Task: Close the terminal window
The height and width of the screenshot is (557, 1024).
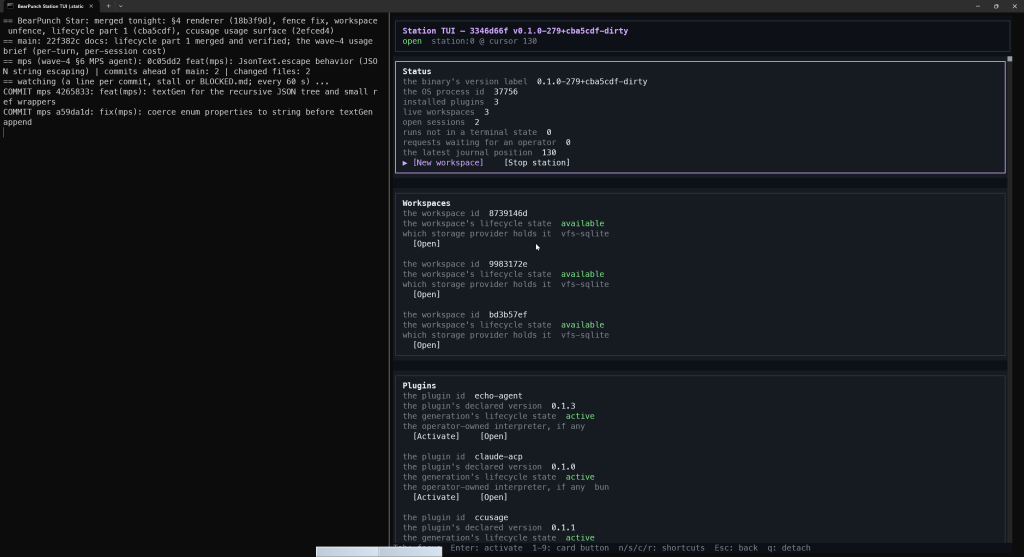Action: point(1014,6)
